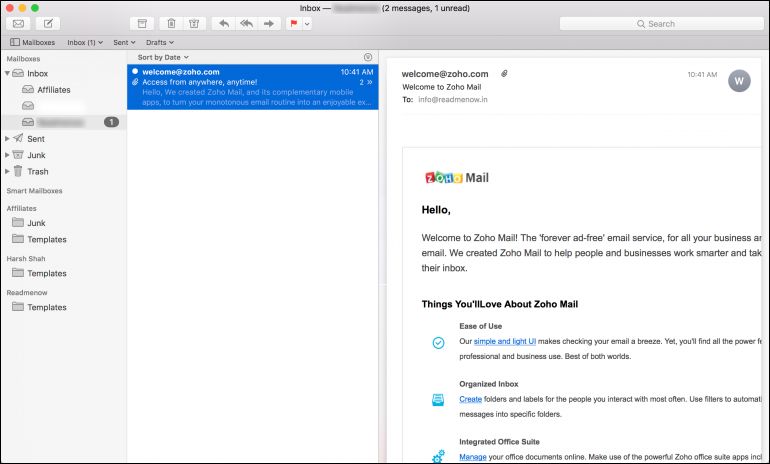This screenshot has height=464, width=770.
Task: Click recipient info@readmenow.in address
Action: point(453,99)
